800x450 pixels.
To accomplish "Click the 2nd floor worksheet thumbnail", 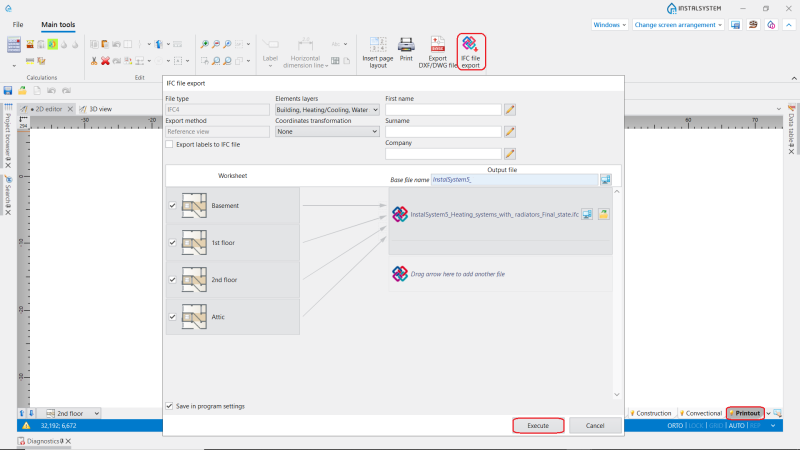I will (194, 280).
